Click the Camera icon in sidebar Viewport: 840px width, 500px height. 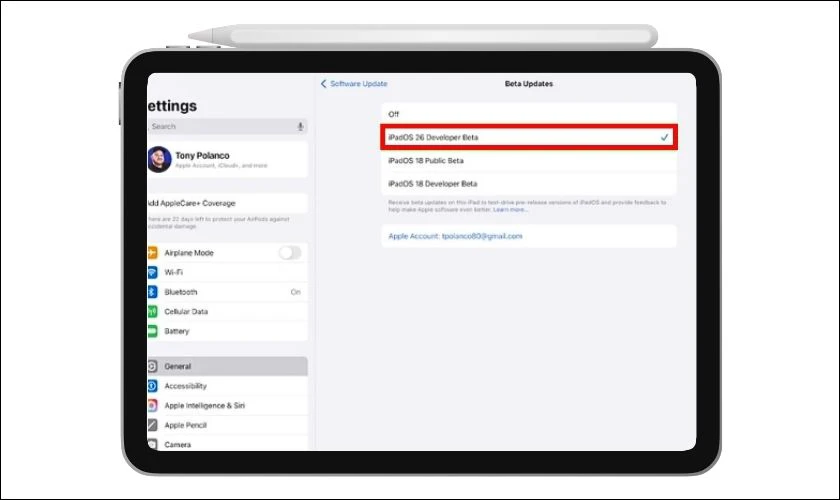pos(152,444)
